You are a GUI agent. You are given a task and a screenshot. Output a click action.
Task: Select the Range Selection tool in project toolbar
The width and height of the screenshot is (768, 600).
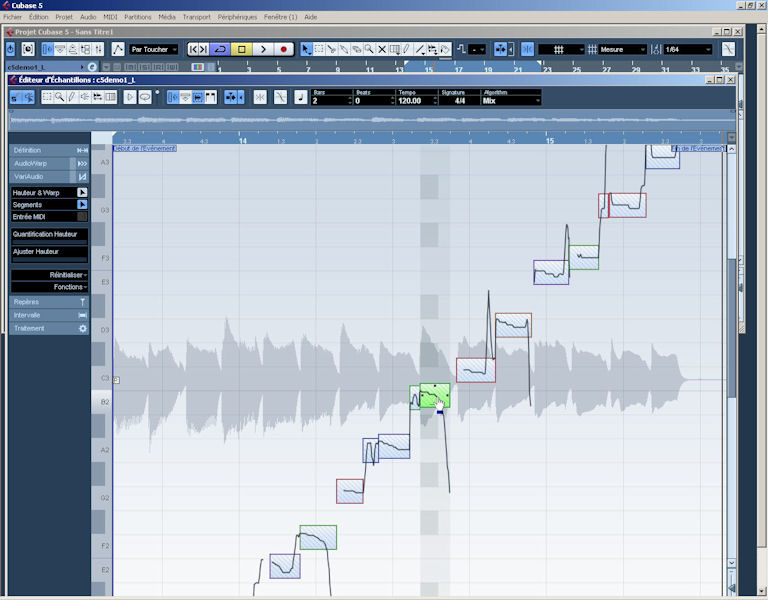(x=319, y=49)
